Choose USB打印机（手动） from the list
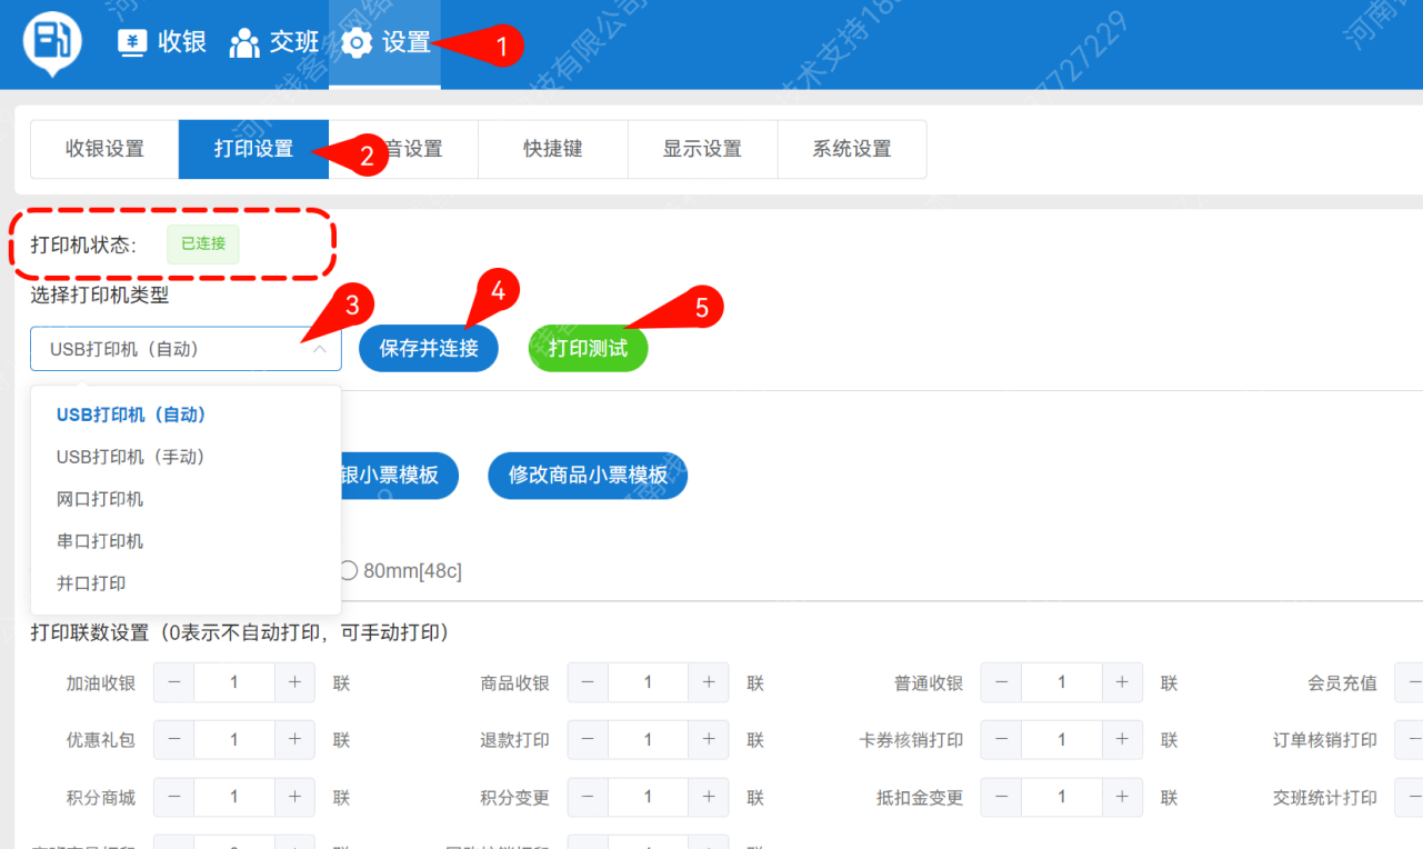The image size is (1424, 849). [x=186, y=457]
